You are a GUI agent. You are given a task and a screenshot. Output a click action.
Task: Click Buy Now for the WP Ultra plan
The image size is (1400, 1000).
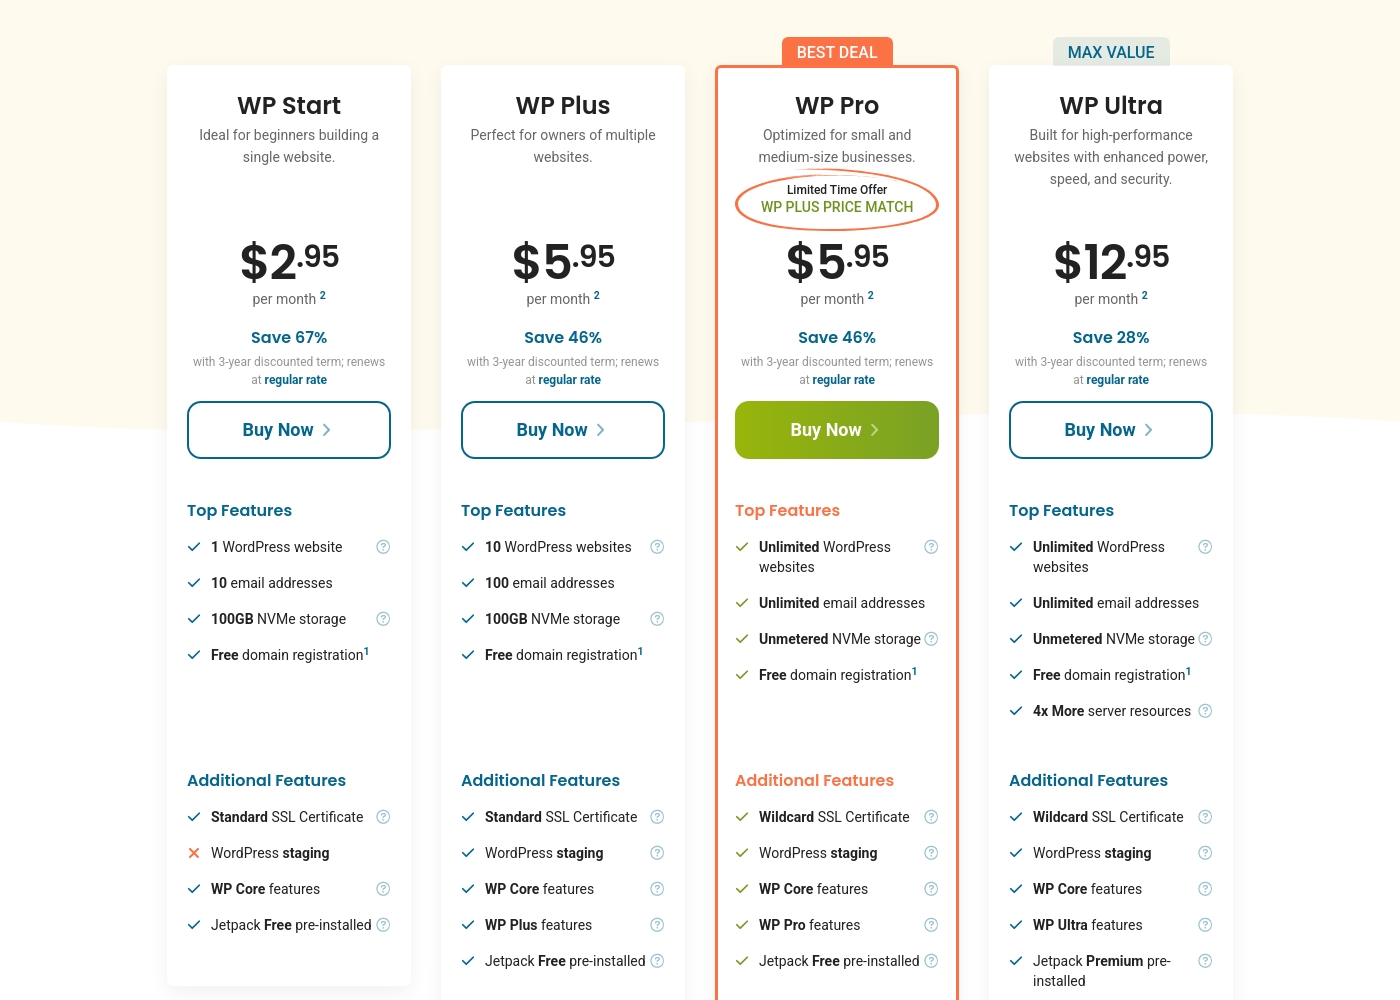coord(1111,430)
